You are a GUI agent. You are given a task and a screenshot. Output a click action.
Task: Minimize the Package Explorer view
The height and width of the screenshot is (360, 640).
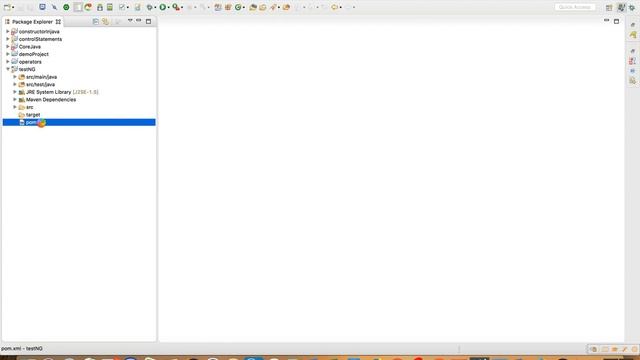click(x=139, y=21)
